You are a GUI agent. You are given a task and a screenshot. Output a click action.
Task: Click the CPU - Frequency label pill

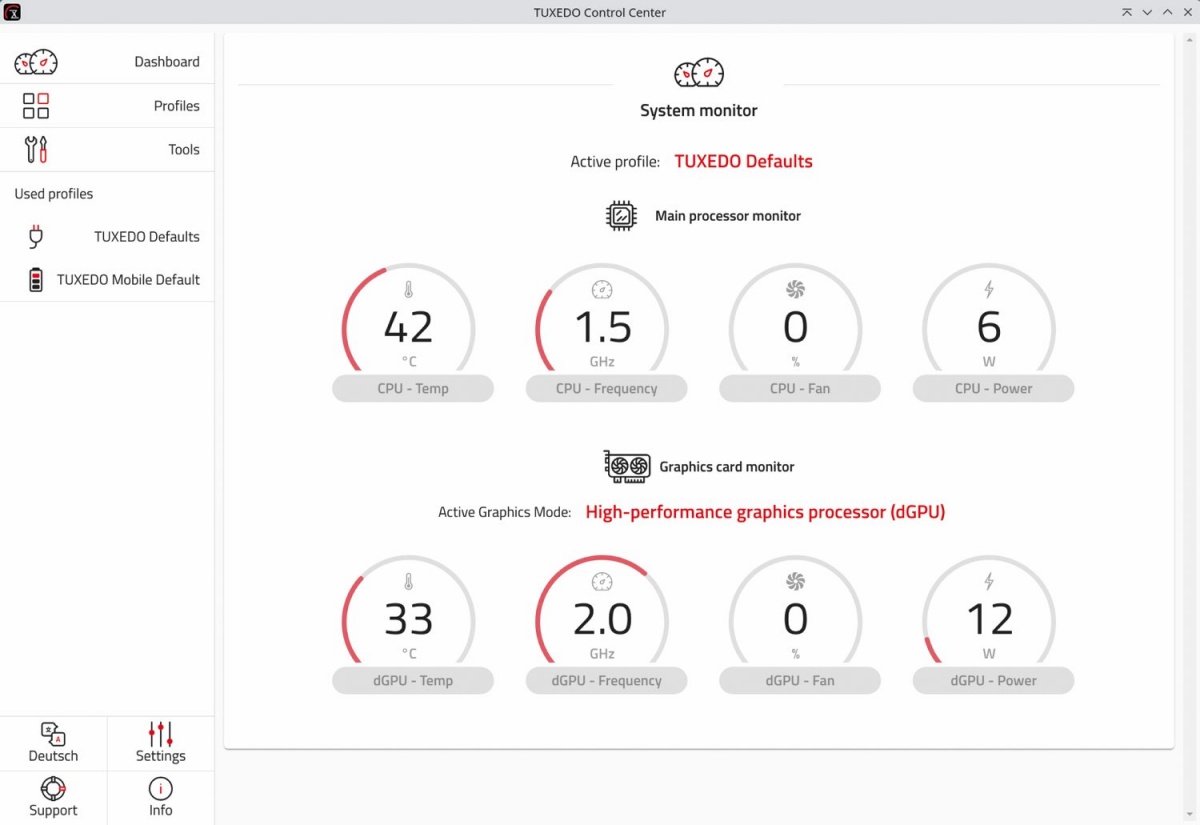[606, 389]
